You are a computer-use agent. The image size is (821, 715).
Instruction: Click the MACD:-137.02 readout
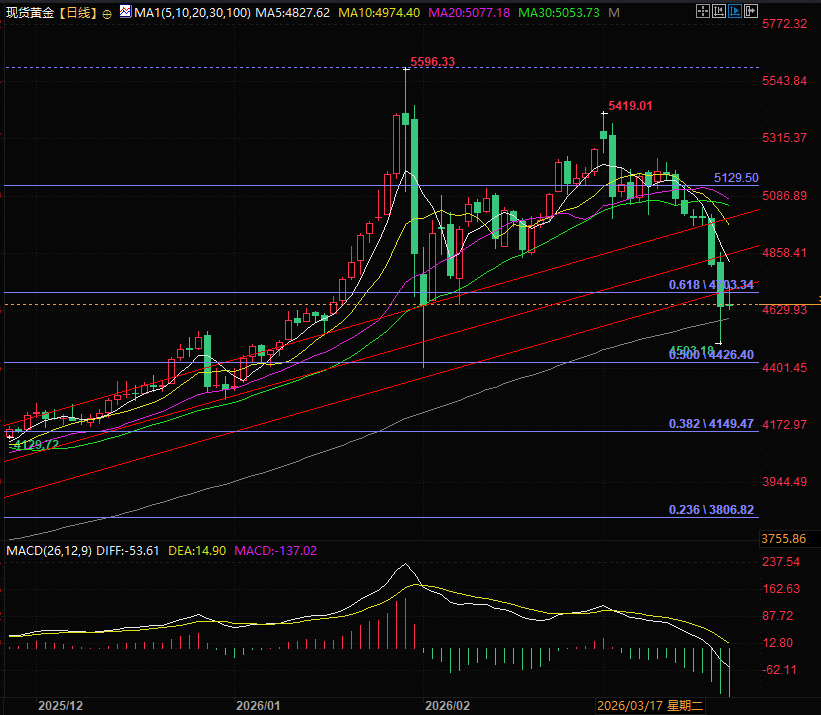pos(275,551)
